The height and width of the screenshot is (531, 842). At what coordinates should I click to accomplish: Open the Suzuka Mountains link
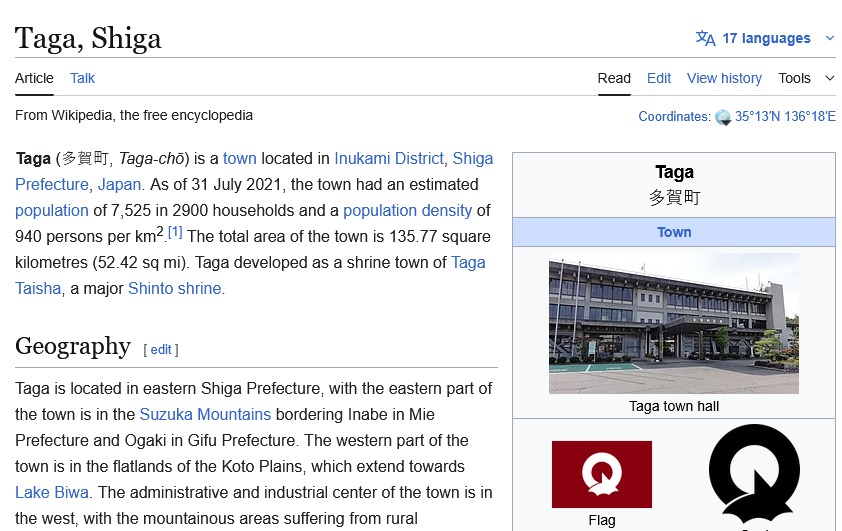coord(205,414)
